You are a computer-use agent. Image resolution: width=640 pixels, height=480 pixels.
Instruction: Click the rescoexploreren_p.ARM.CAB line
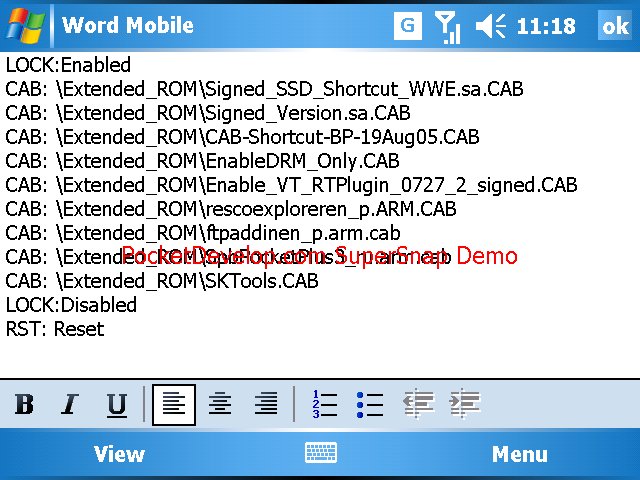pos(231,209)
